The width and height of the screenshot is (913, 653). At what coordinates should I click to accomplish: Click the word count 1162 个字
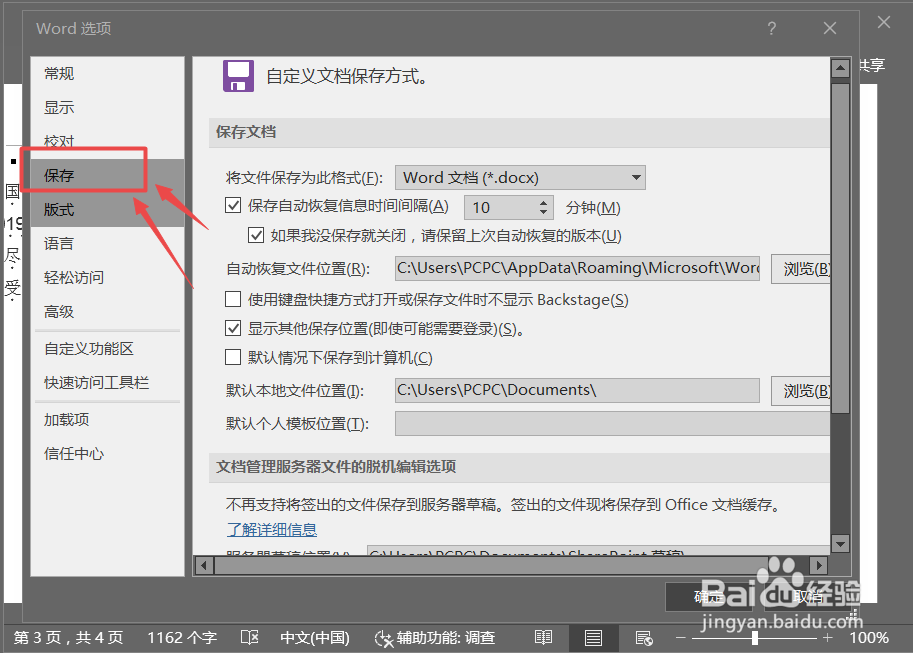tap(182, 638)
